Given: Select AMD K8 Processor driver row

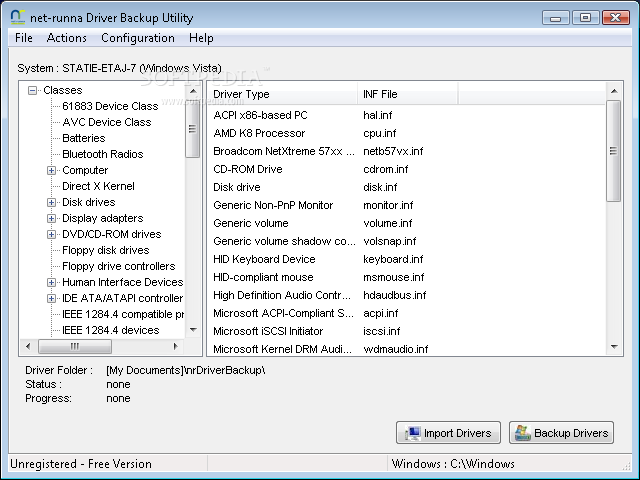Looking at the screenshot, I should click(x=407, y=133).
